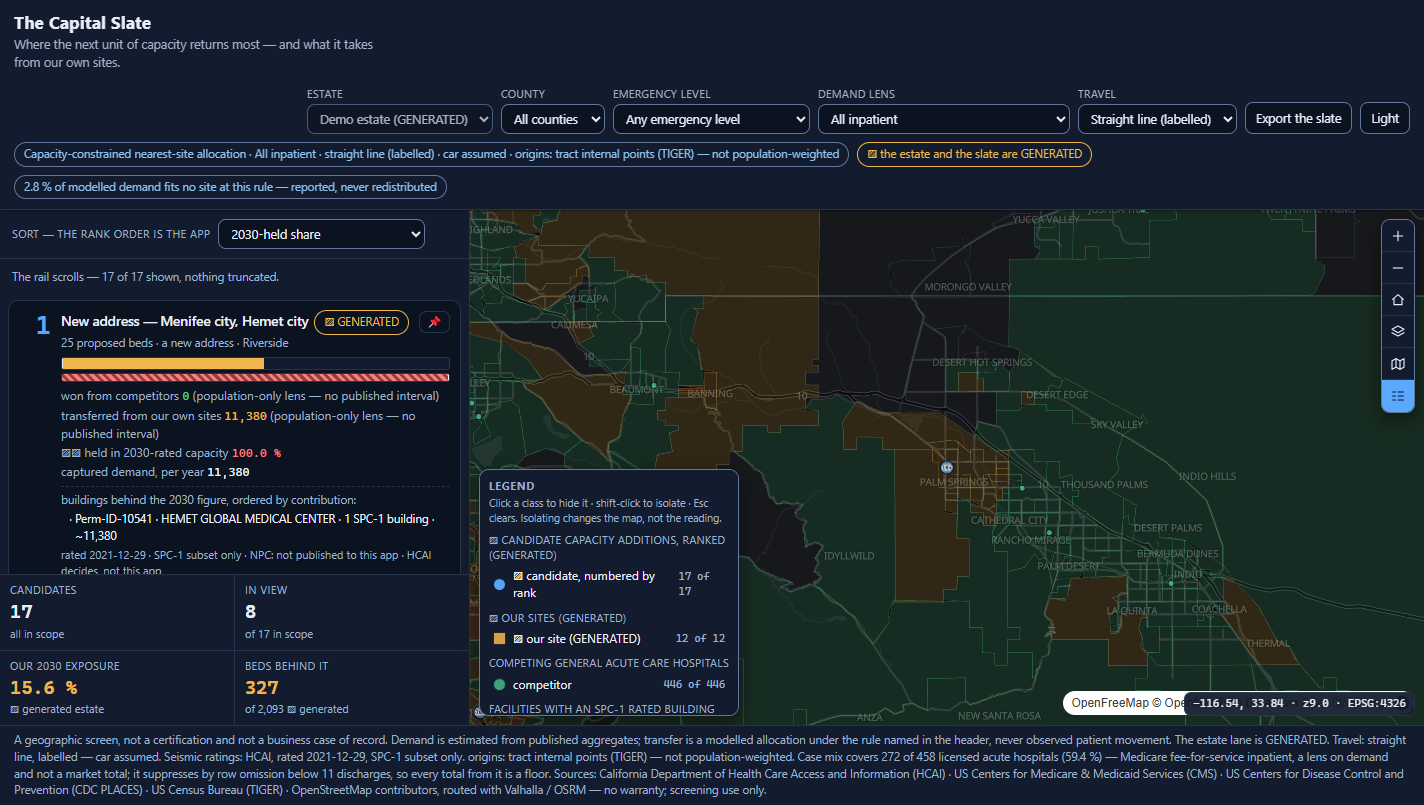This screenshot has height=805, width=1424.
Task: Select the ranked Menifee city candidate card
Action: (235, 438)
